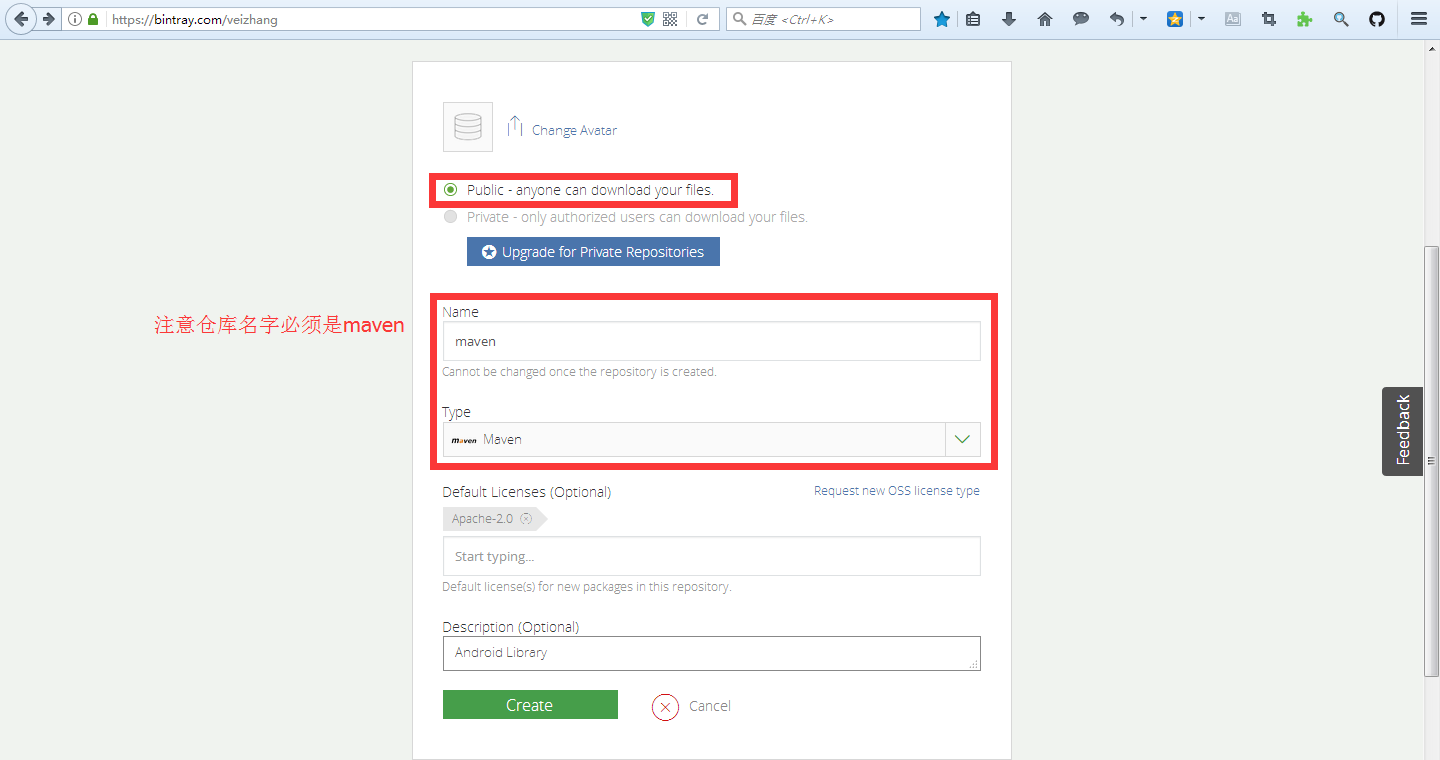Select the Public repository radio button
Viewport: 1440px width, 760px height.
pyautogui.click(x=451, y=189)
